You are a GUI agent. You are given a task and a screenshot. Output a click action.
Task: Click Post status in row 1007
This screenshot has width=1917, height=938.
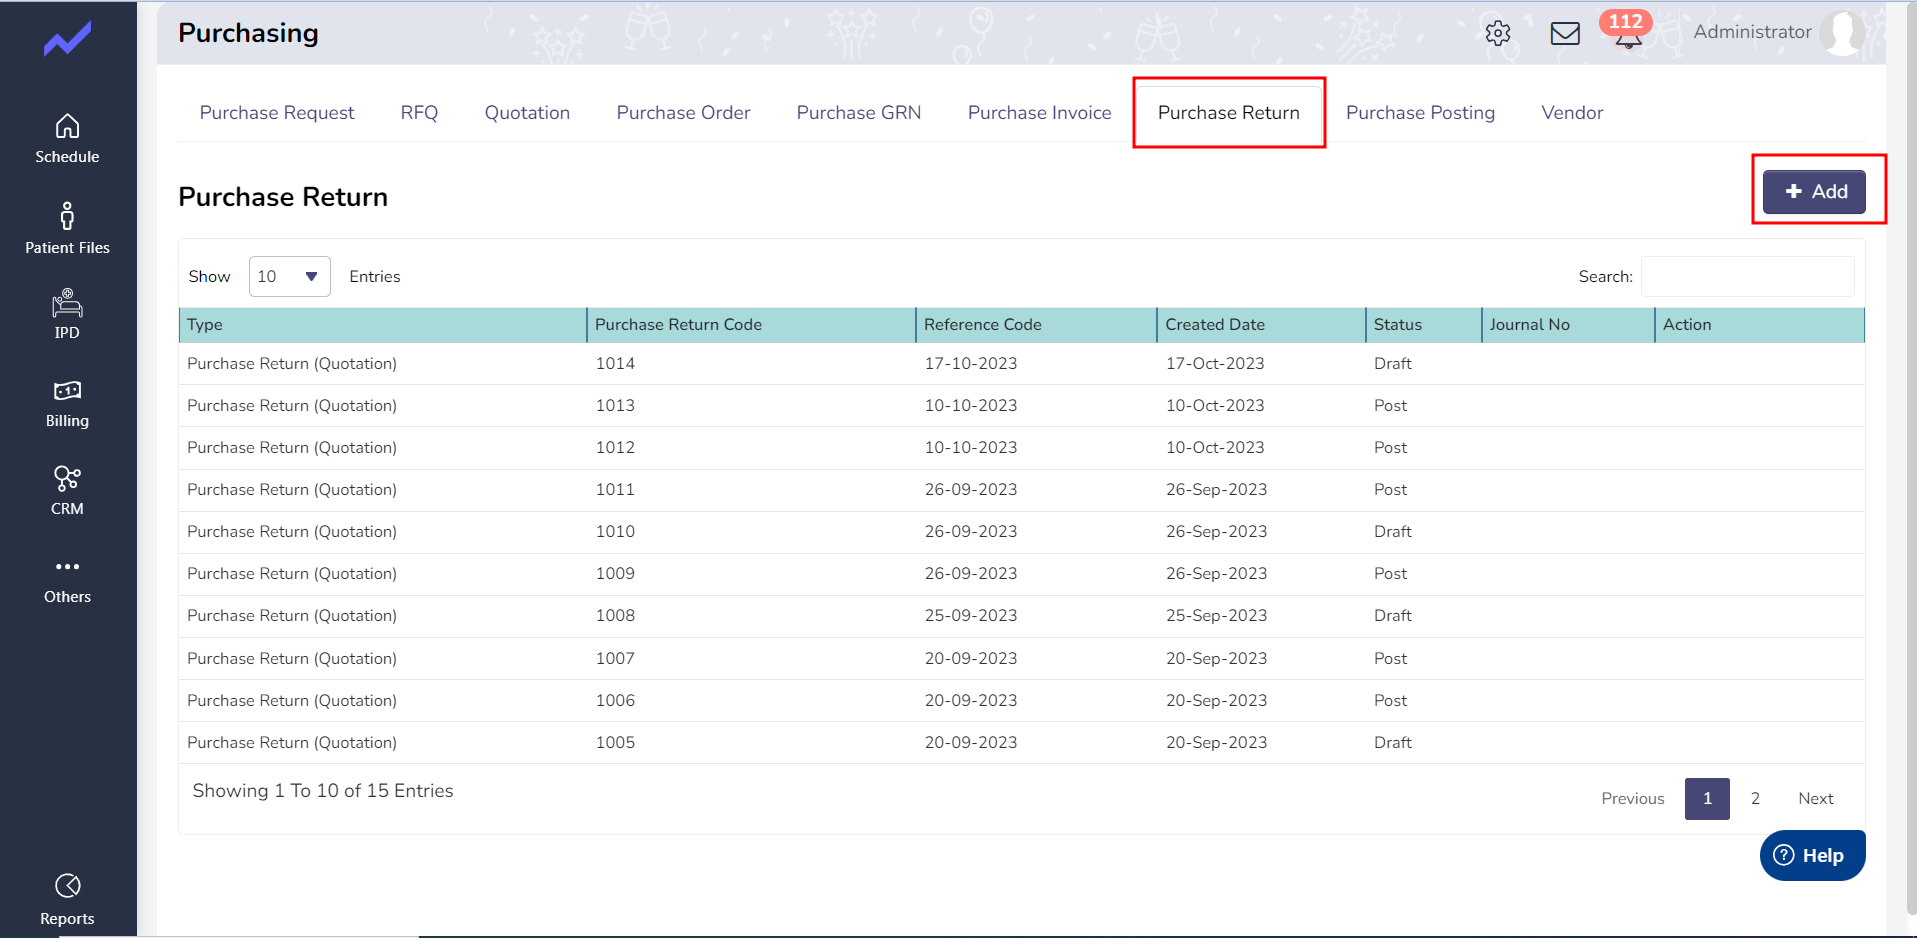click(x=1390, y=659)
